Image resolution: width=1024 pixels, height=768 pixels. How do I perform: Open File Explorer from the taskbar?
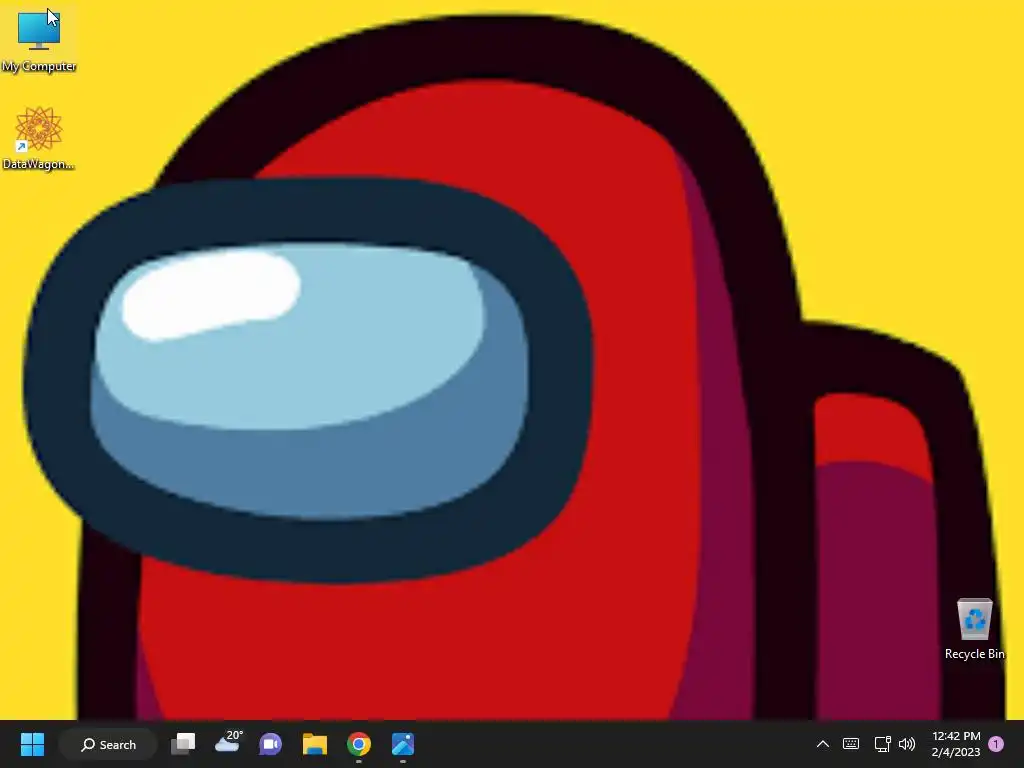[x=315, y=744]
